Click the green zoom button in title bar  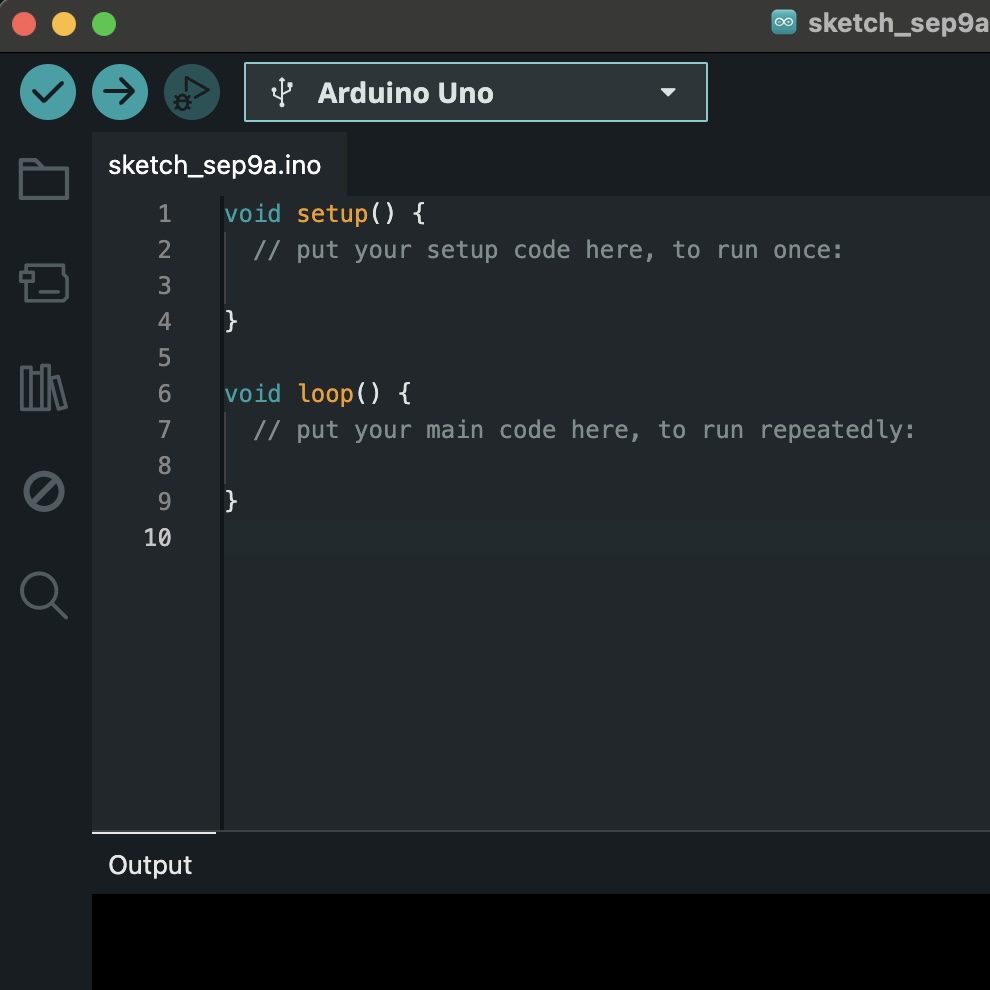coord(102,22)
